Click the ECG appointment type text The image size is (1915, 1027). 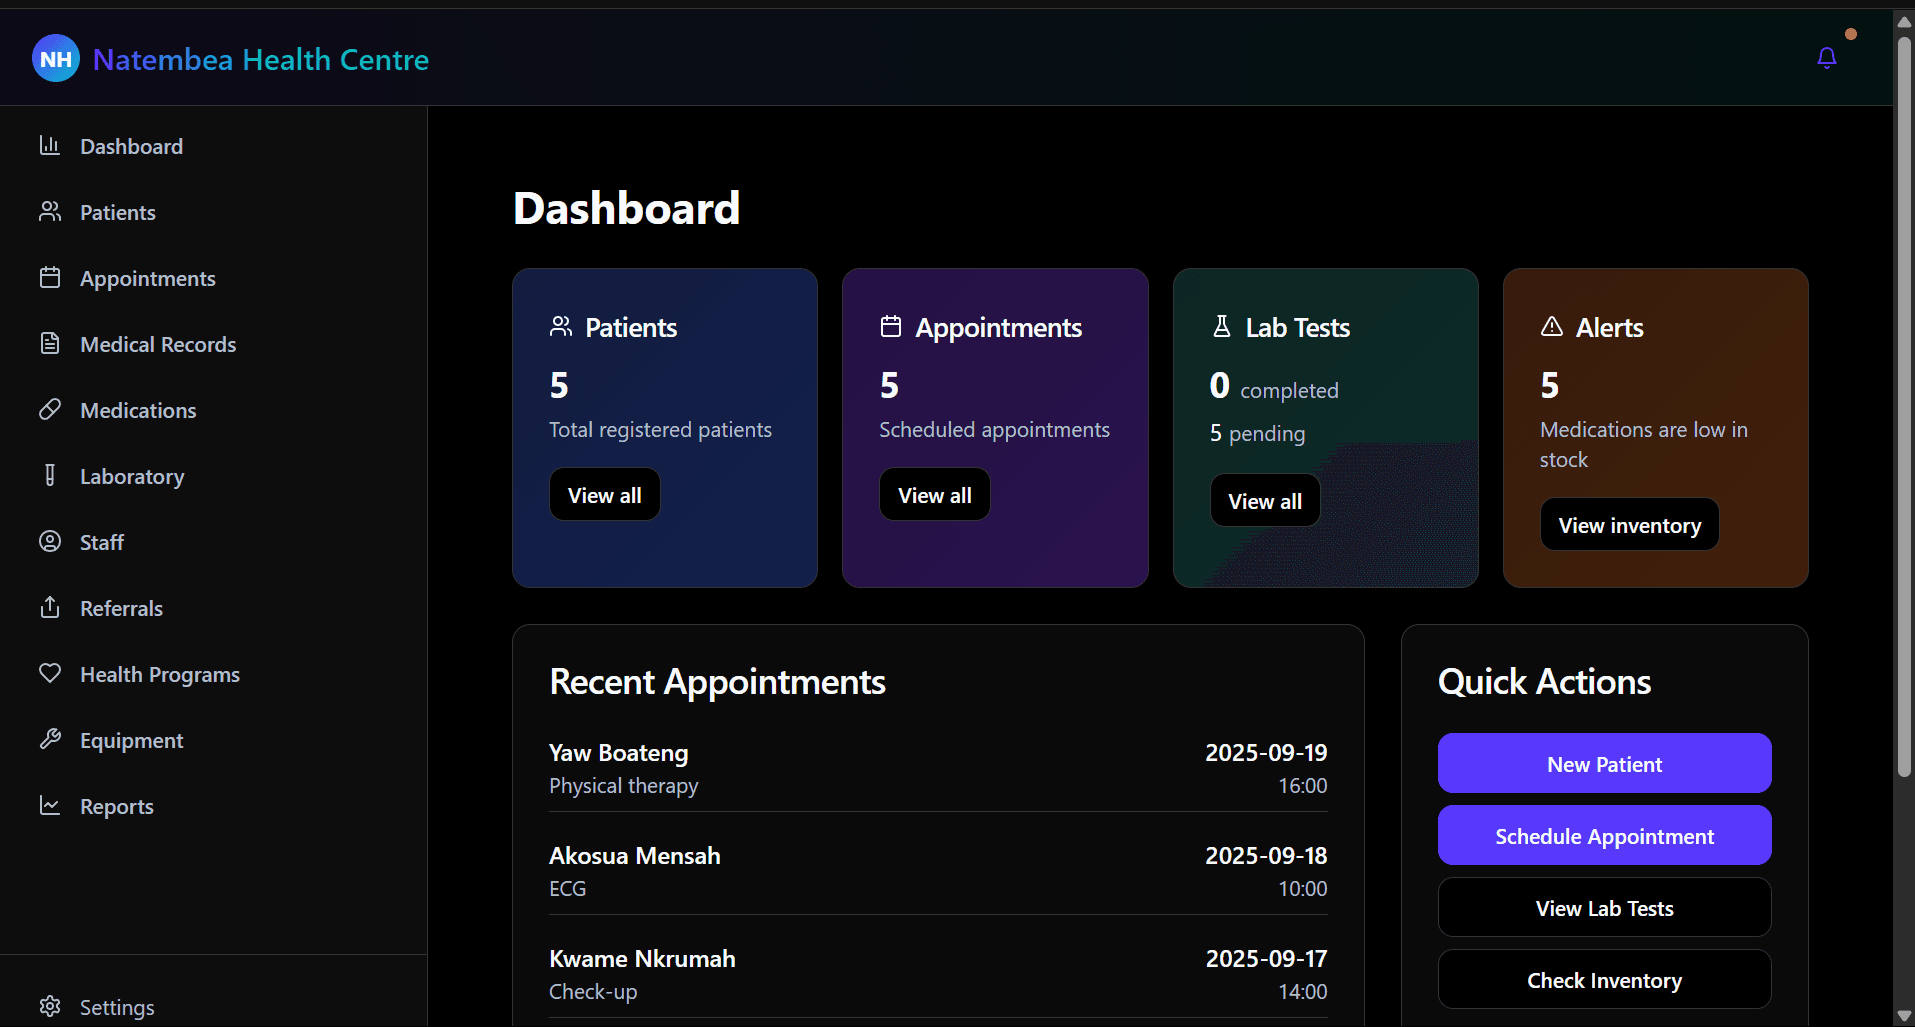568,888
